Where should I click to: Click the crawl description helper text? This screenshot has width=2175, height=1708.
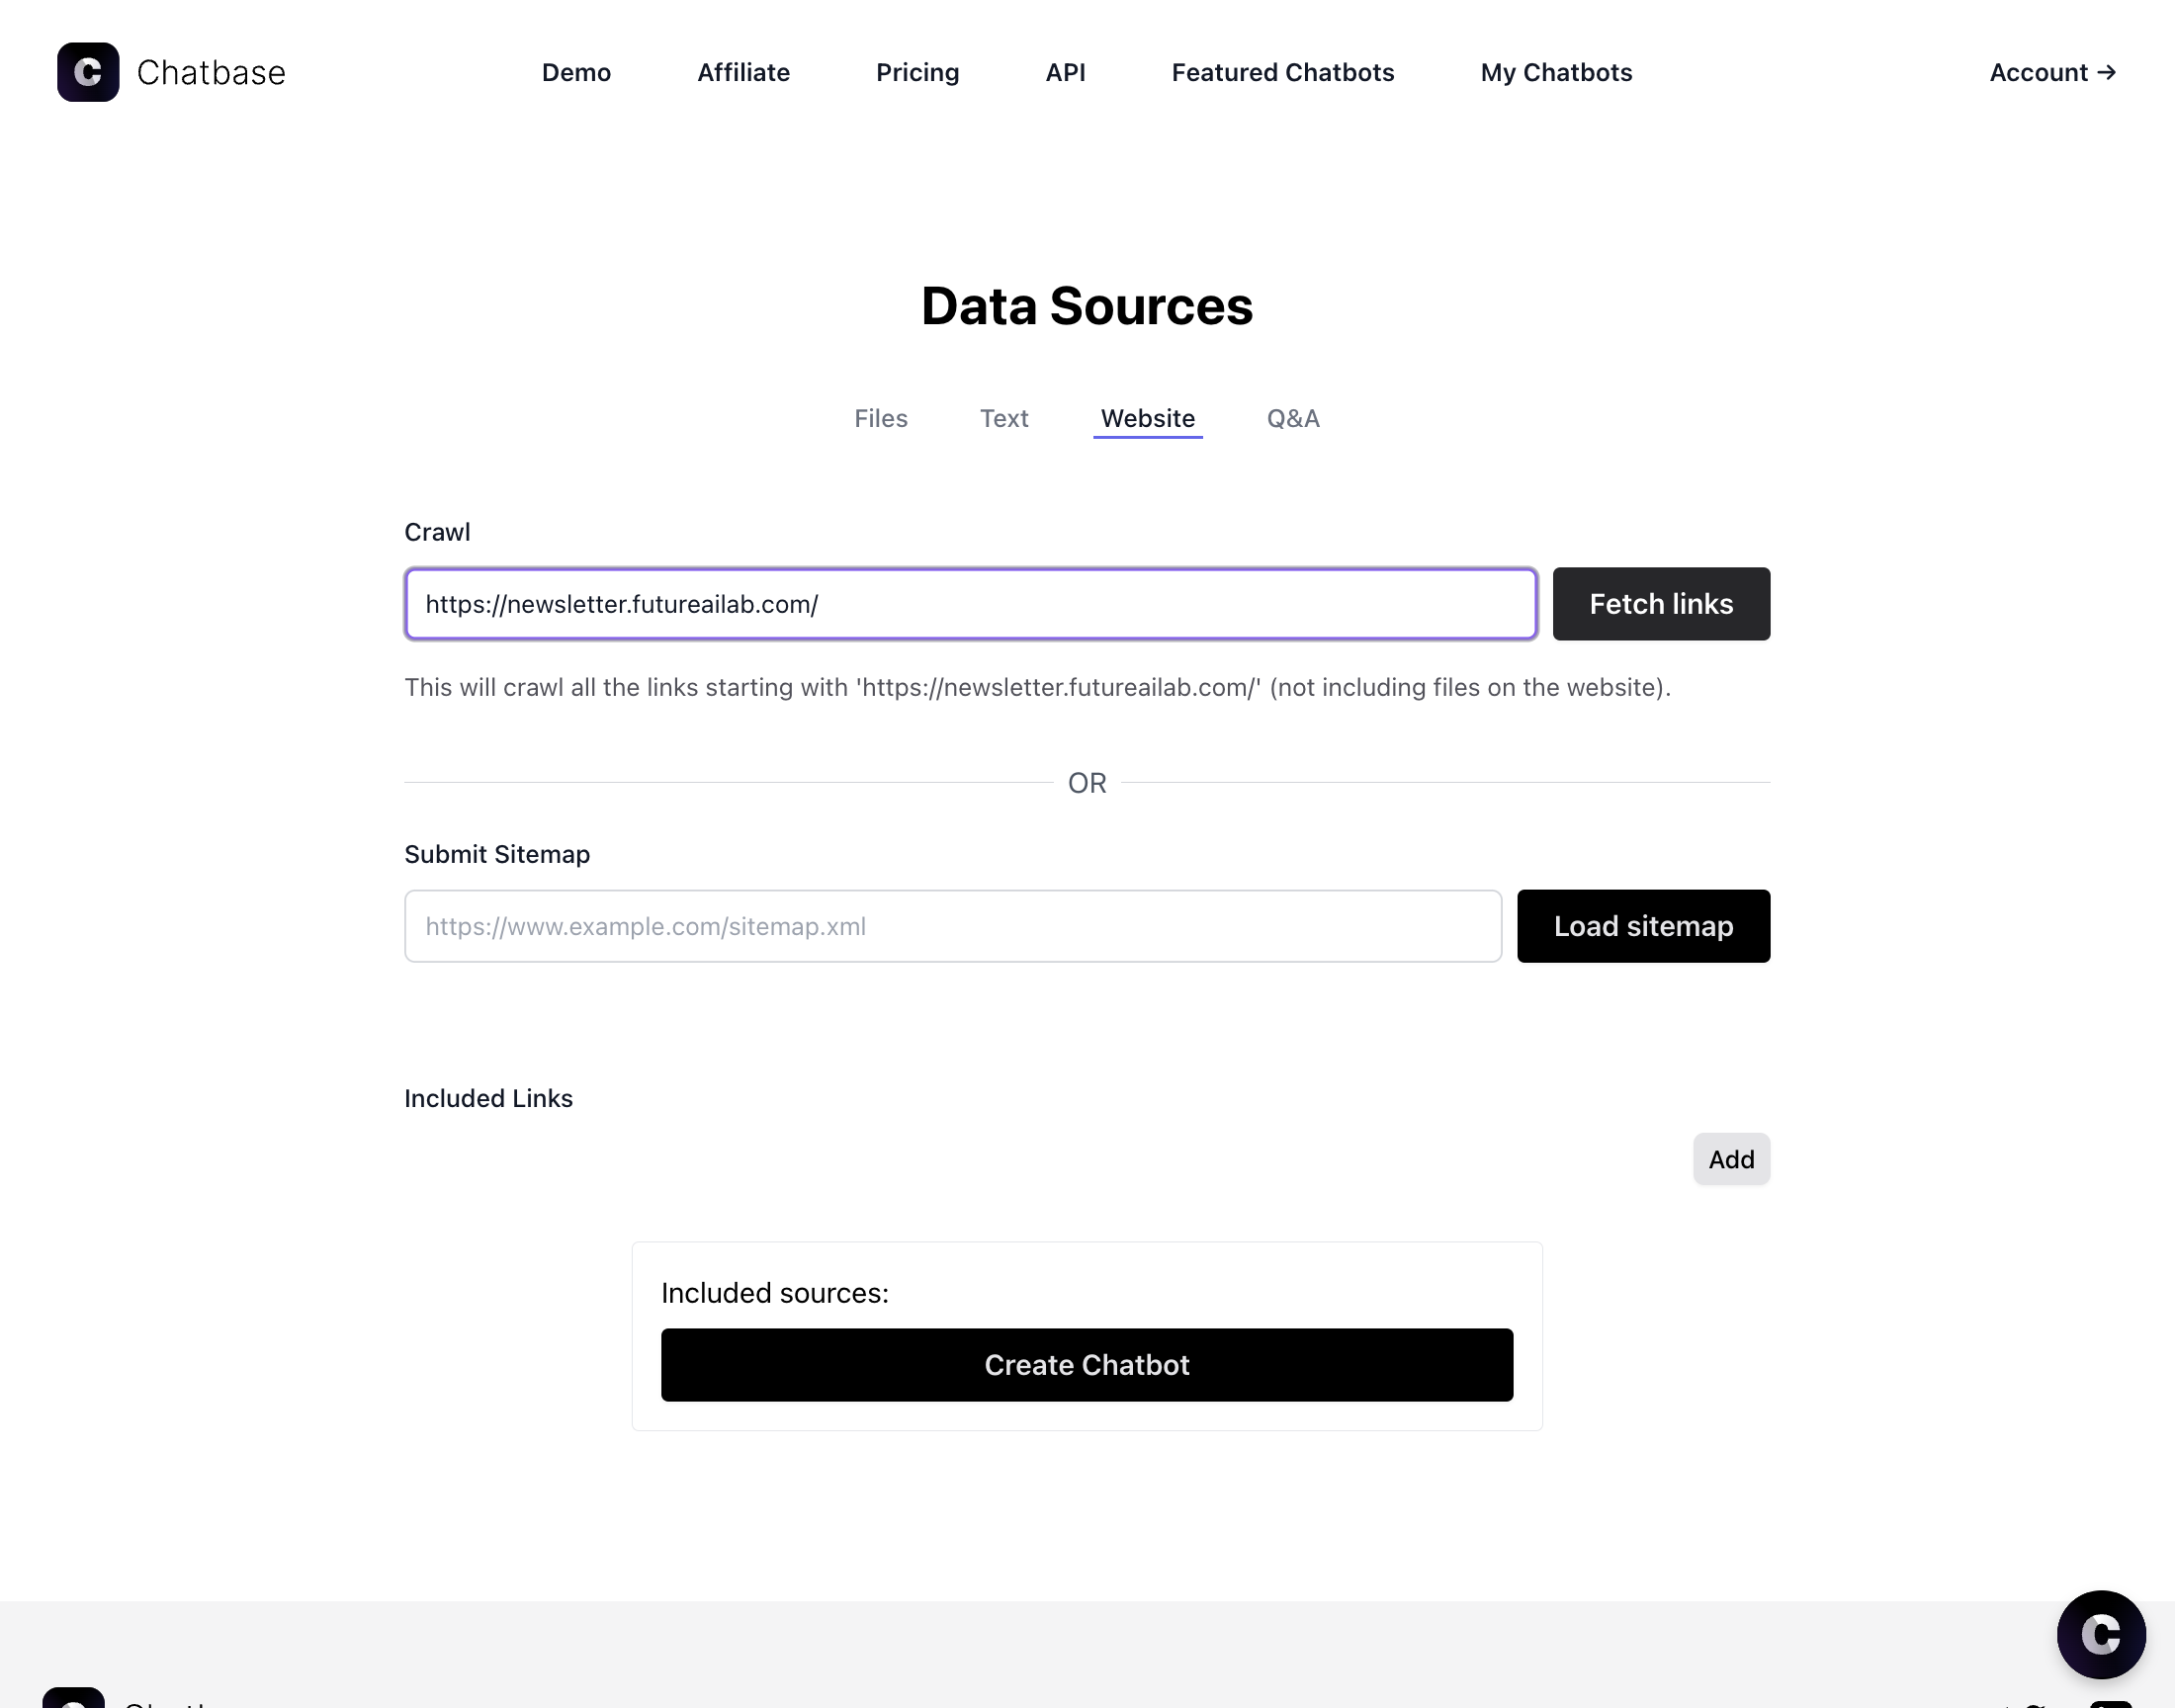(x=1036, y=688)
